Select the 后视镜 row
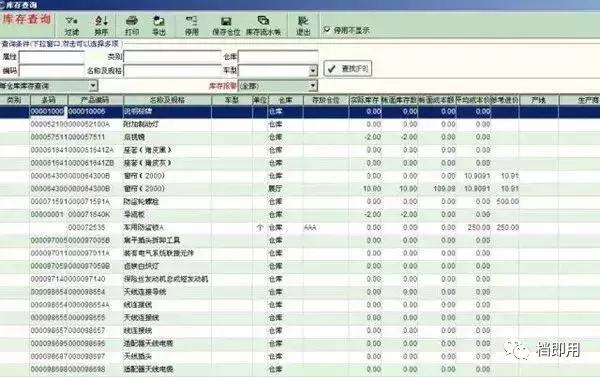Image resolution: width=600 pixels, height=377 pixels. [x=300, y=137]
